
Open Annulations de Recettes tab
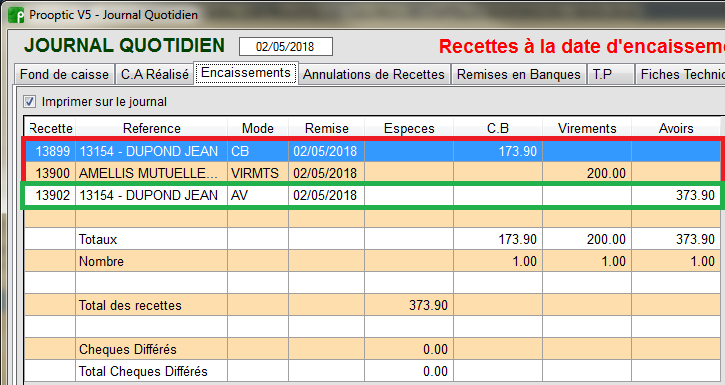point(374,74)
